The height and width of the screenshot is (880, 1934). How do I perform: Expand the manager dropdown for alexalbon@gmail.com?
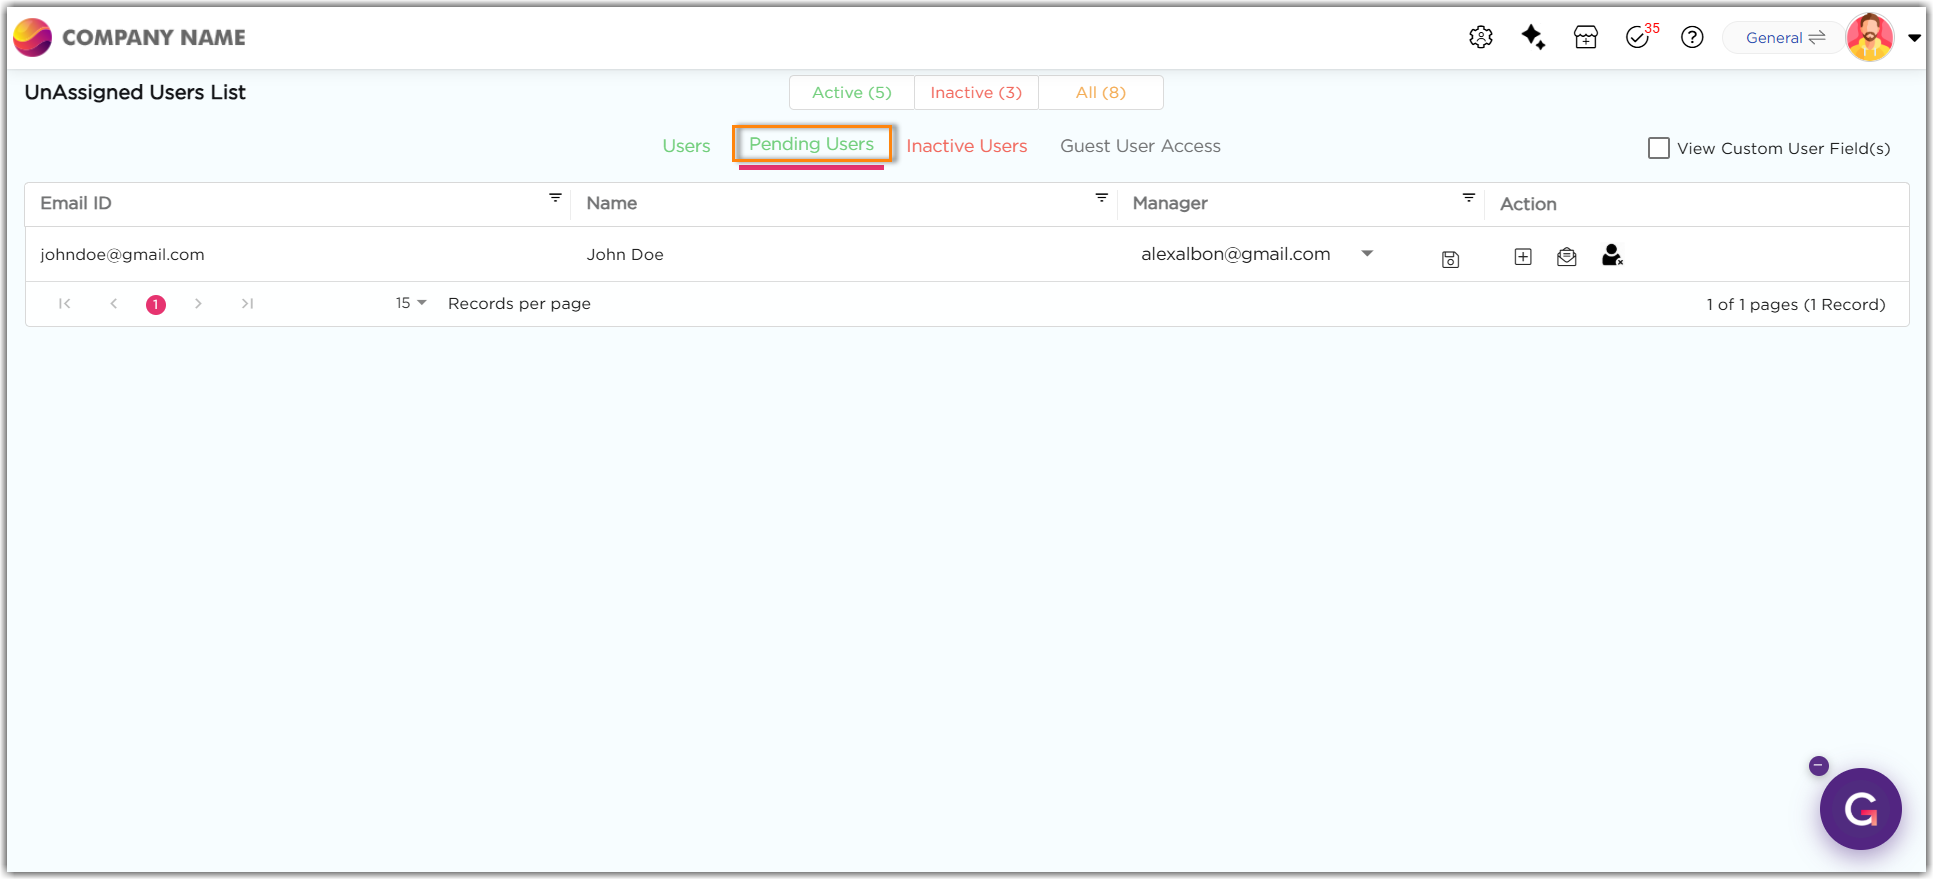tap(1367, 254)
